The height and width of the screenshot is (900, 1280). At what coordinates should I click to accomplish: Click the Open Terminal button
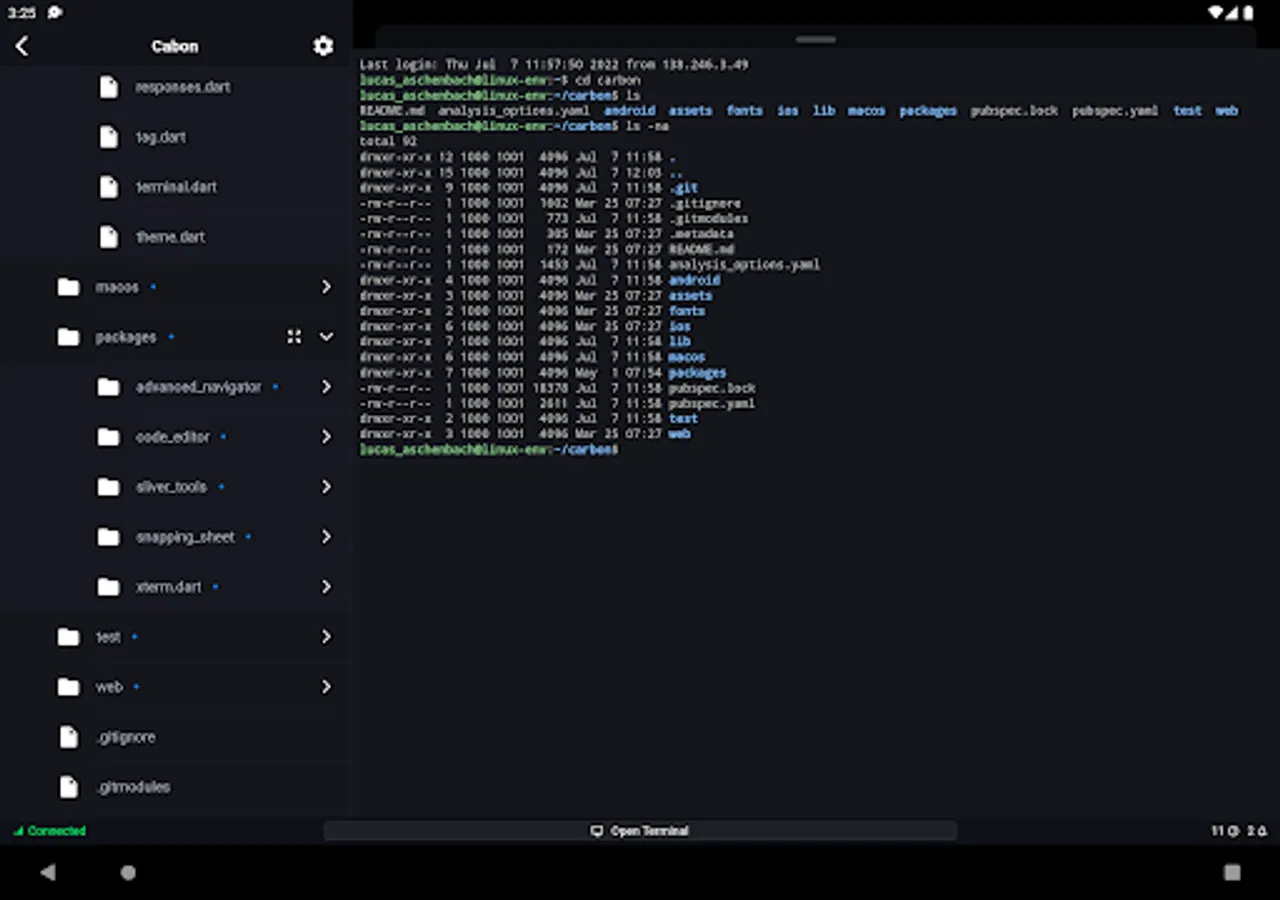pyautogui.click(x=640, y=831)
